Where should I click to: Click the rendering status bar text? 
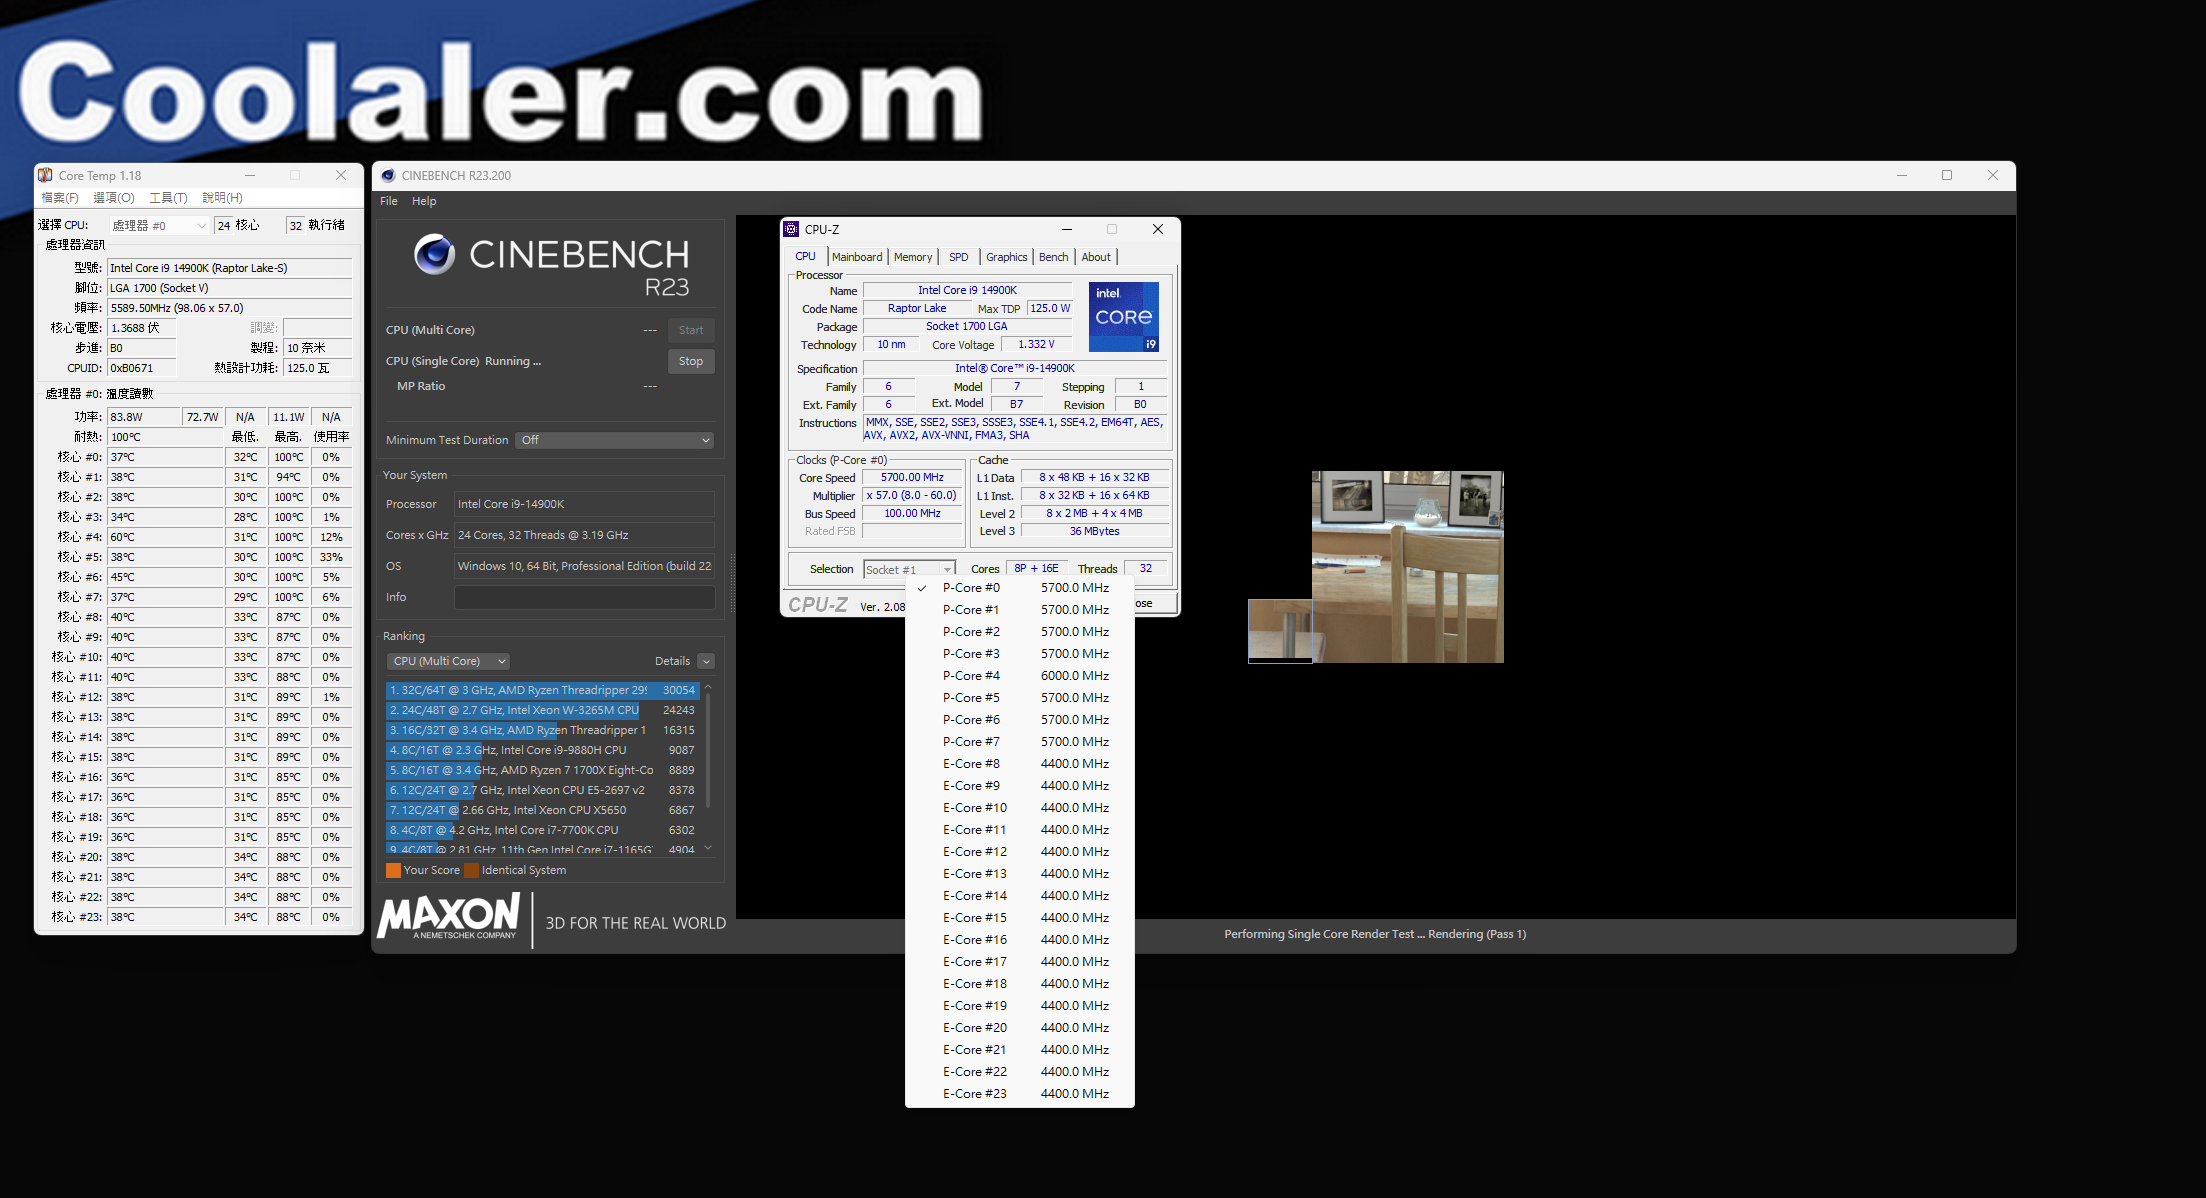tap(1375, 934)
